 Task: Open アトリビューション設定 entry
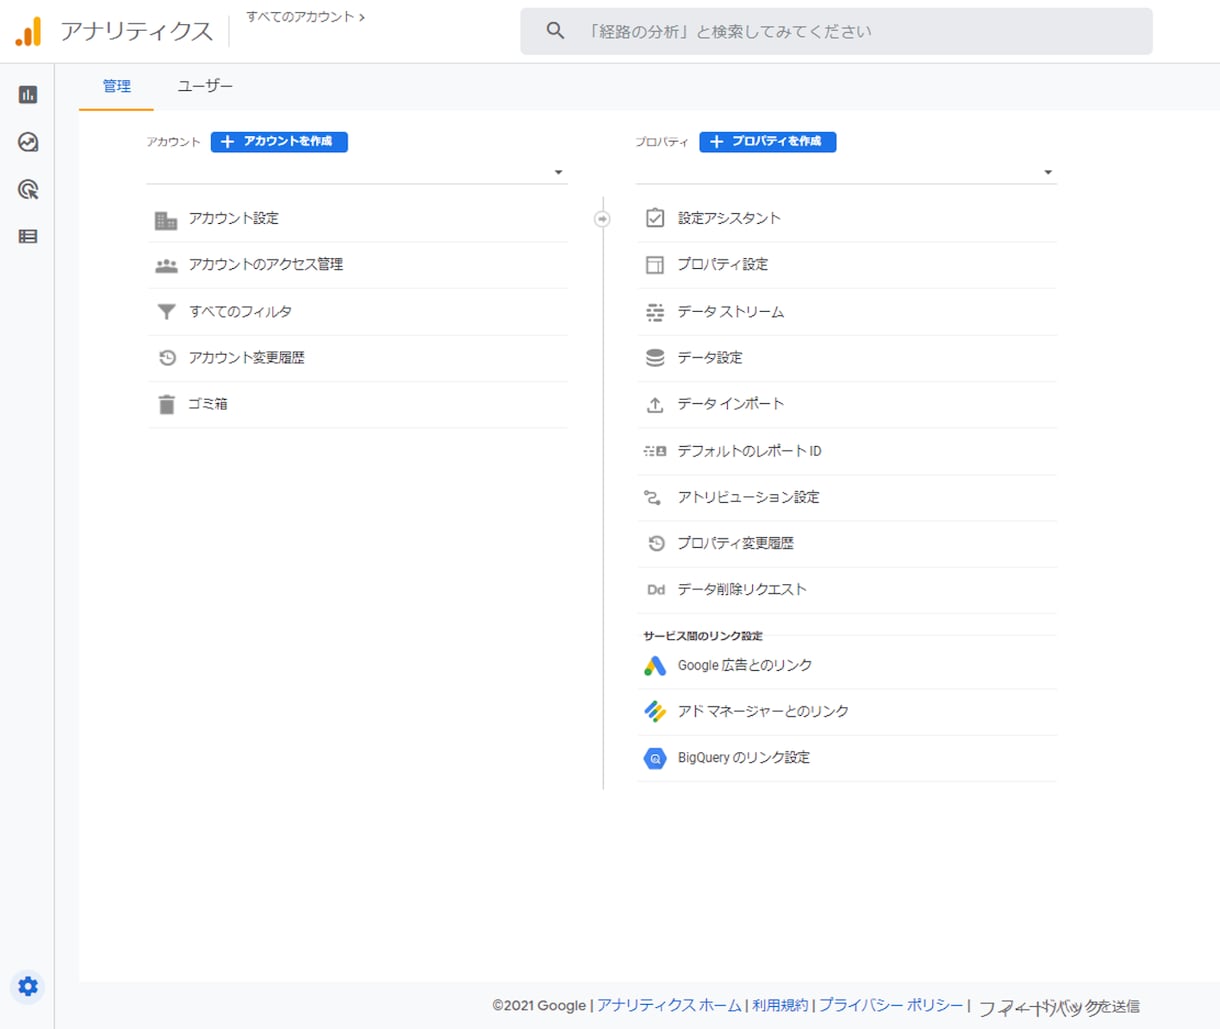(846, 497)
